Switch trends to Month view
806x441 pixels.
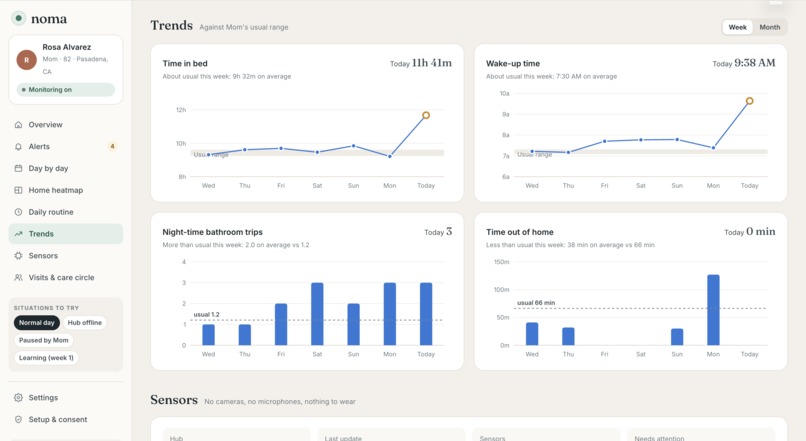770,27
